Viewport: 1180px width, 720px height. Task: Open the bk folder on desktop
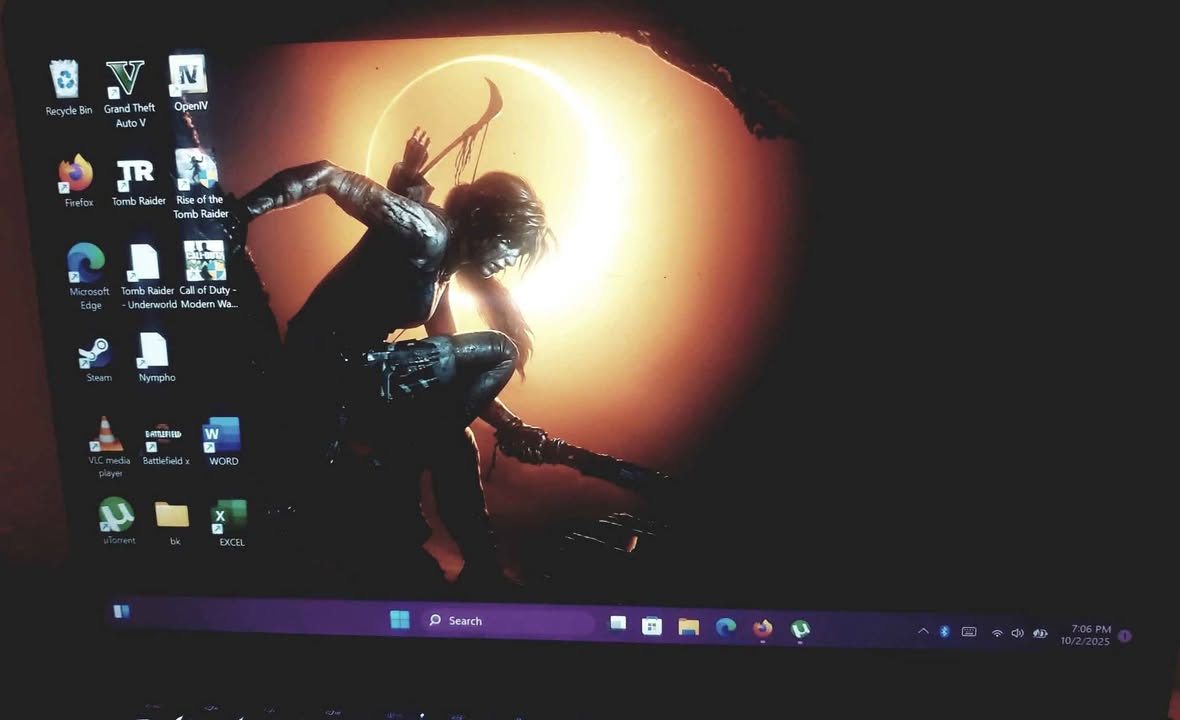click(172, 515)
